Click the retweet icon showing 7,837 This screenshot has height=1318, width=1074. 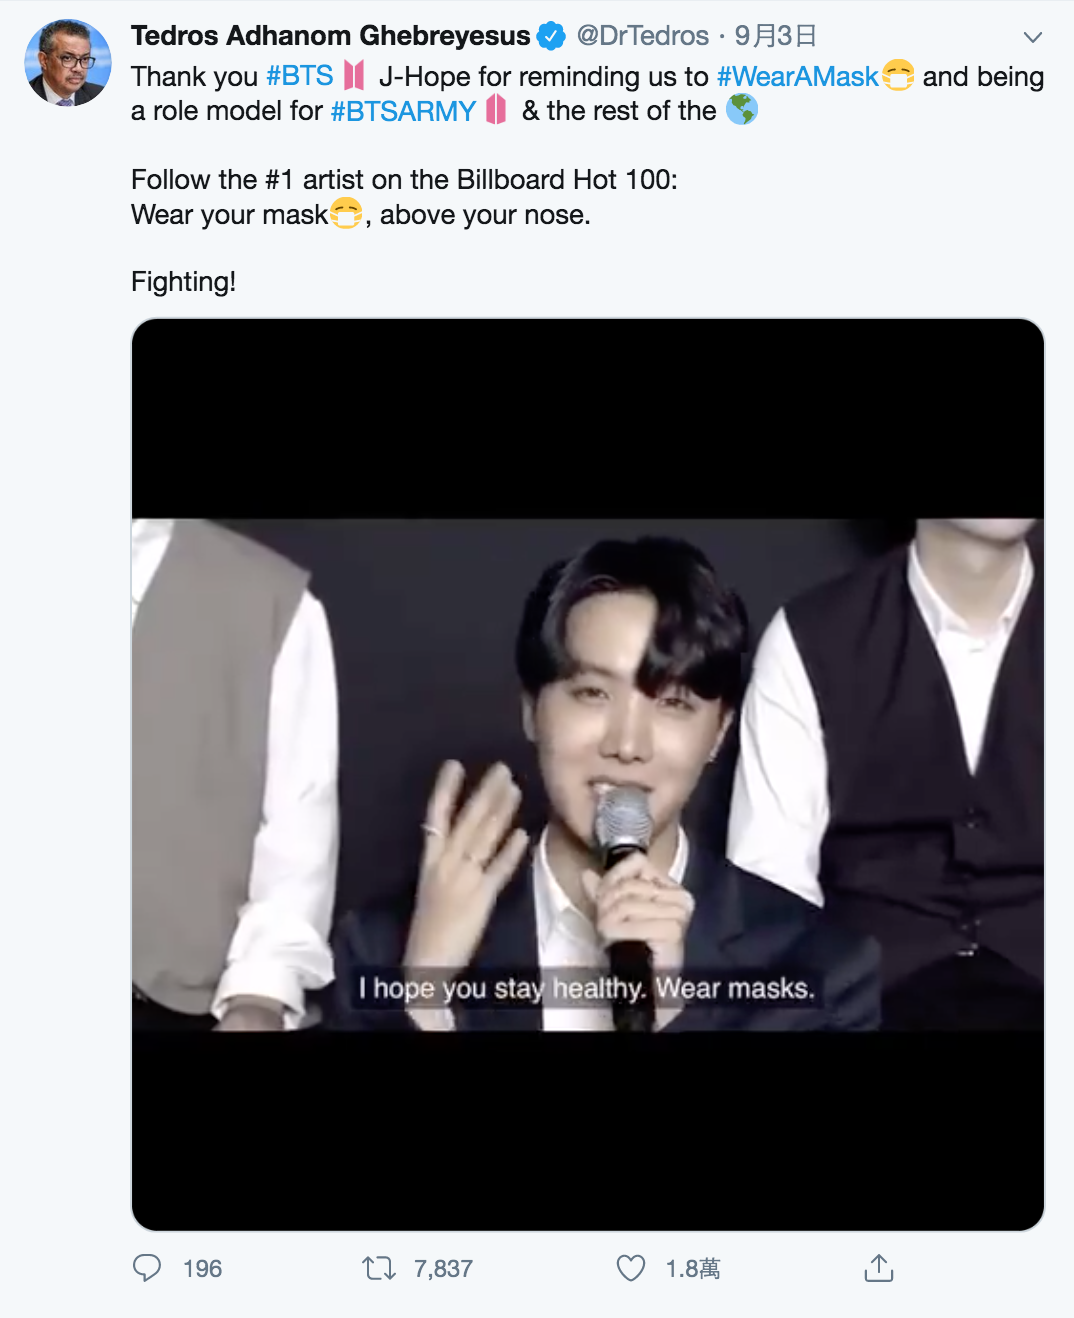pos(380,1268)
